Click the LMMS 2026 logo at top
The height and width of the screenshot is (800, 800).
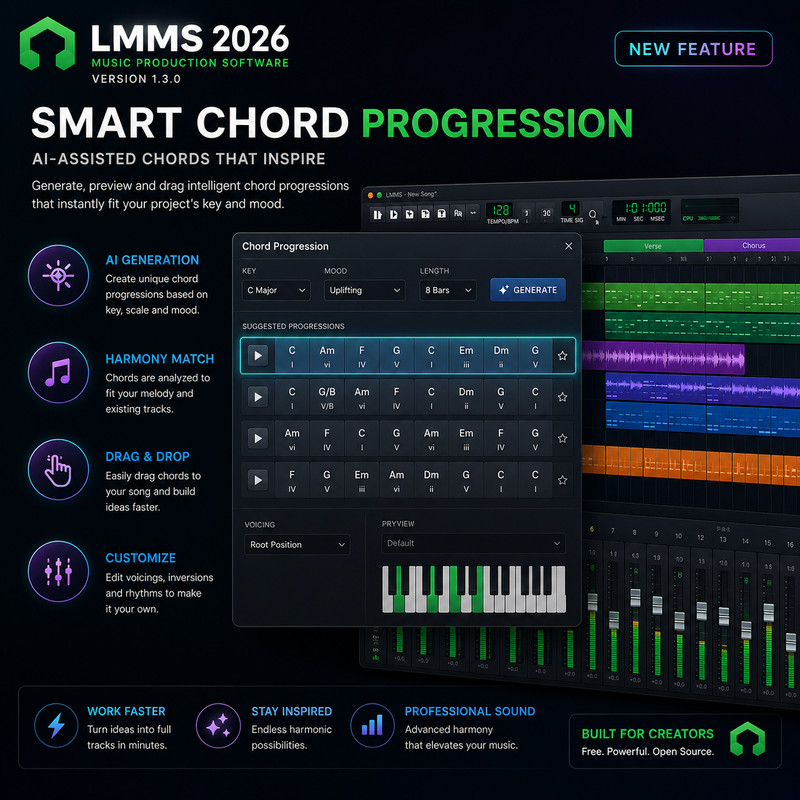tap(47, 43)
